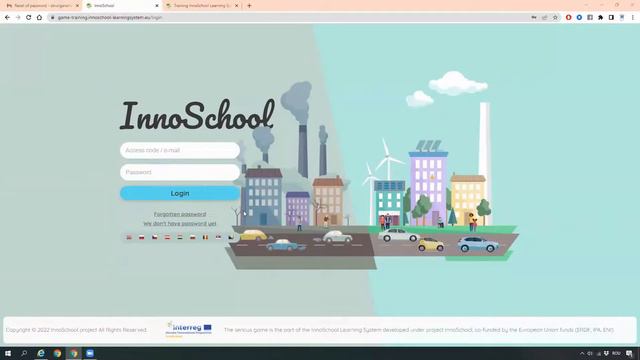This screenshot has height=360, width=640.
Task: Click the Interreg logo in the footer
Action: coord(189,329)
